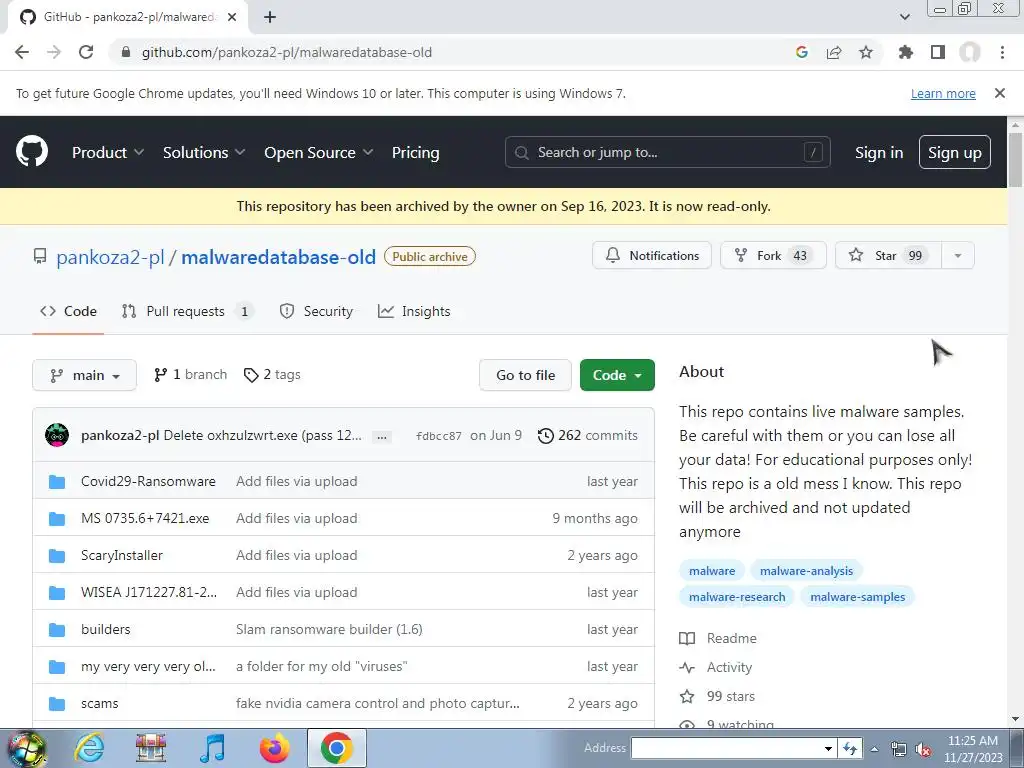1024x768 pixels.
Task: Open Windows Start button
Action: (26, 748)
